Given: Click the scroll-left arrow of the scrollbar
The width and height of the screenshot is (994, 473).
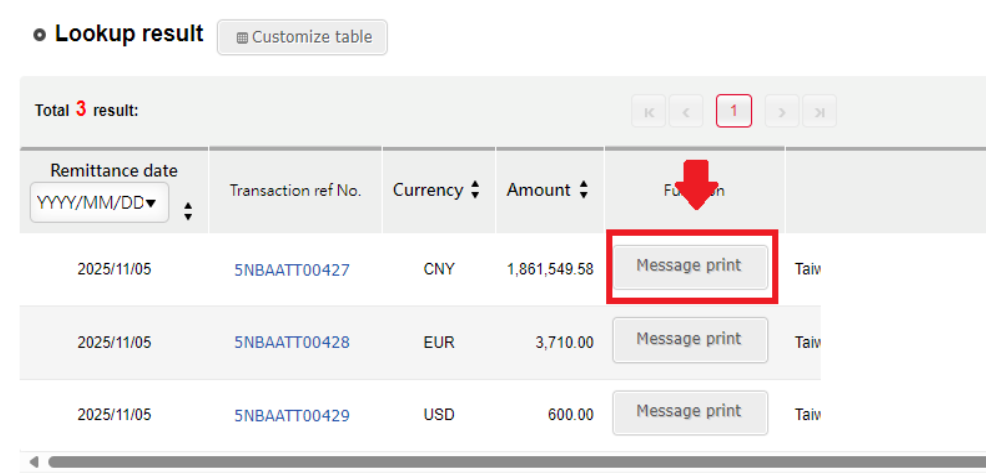Looking at the screenshot, I should [33, 462].
